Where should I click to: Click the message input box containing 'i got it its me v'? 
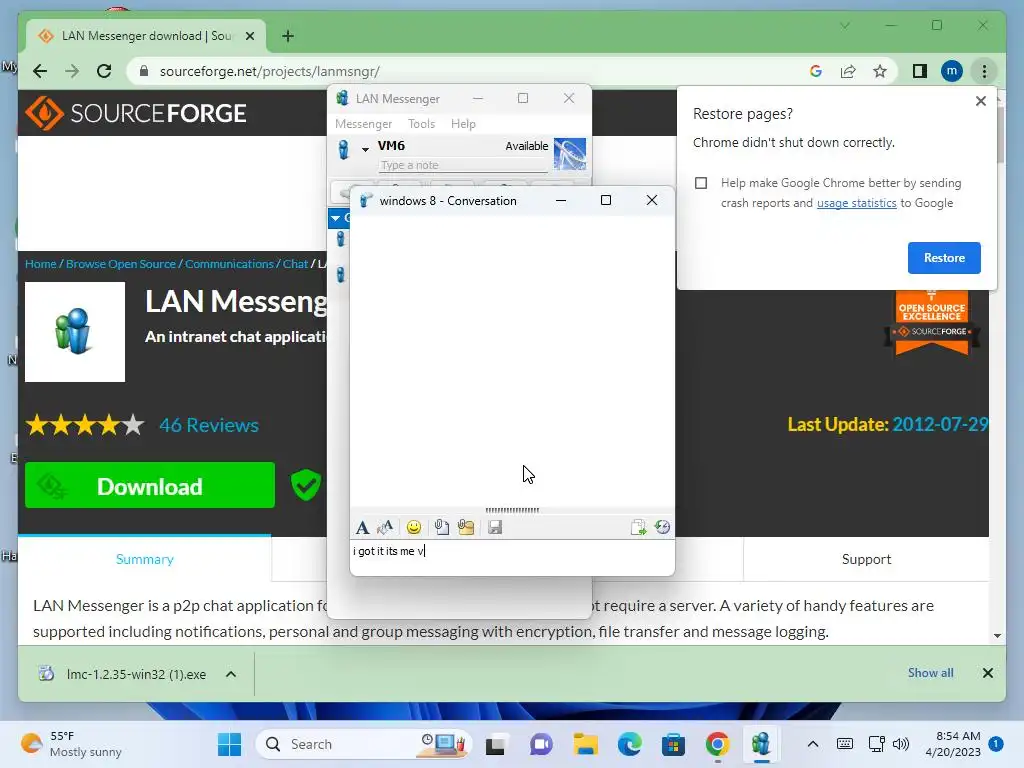(x=512, y=557)
